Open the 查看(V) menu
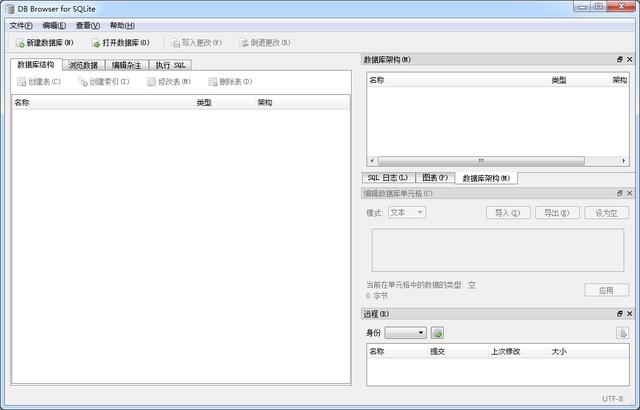Viewport: 640px width, 410px height. 88,26
